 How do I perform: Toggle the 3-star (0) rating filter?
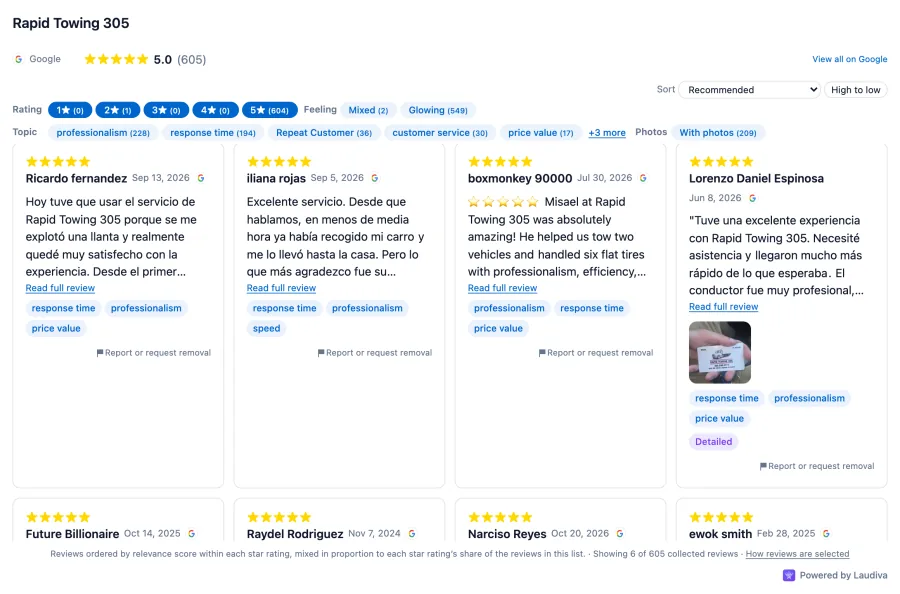pos(166,110)
